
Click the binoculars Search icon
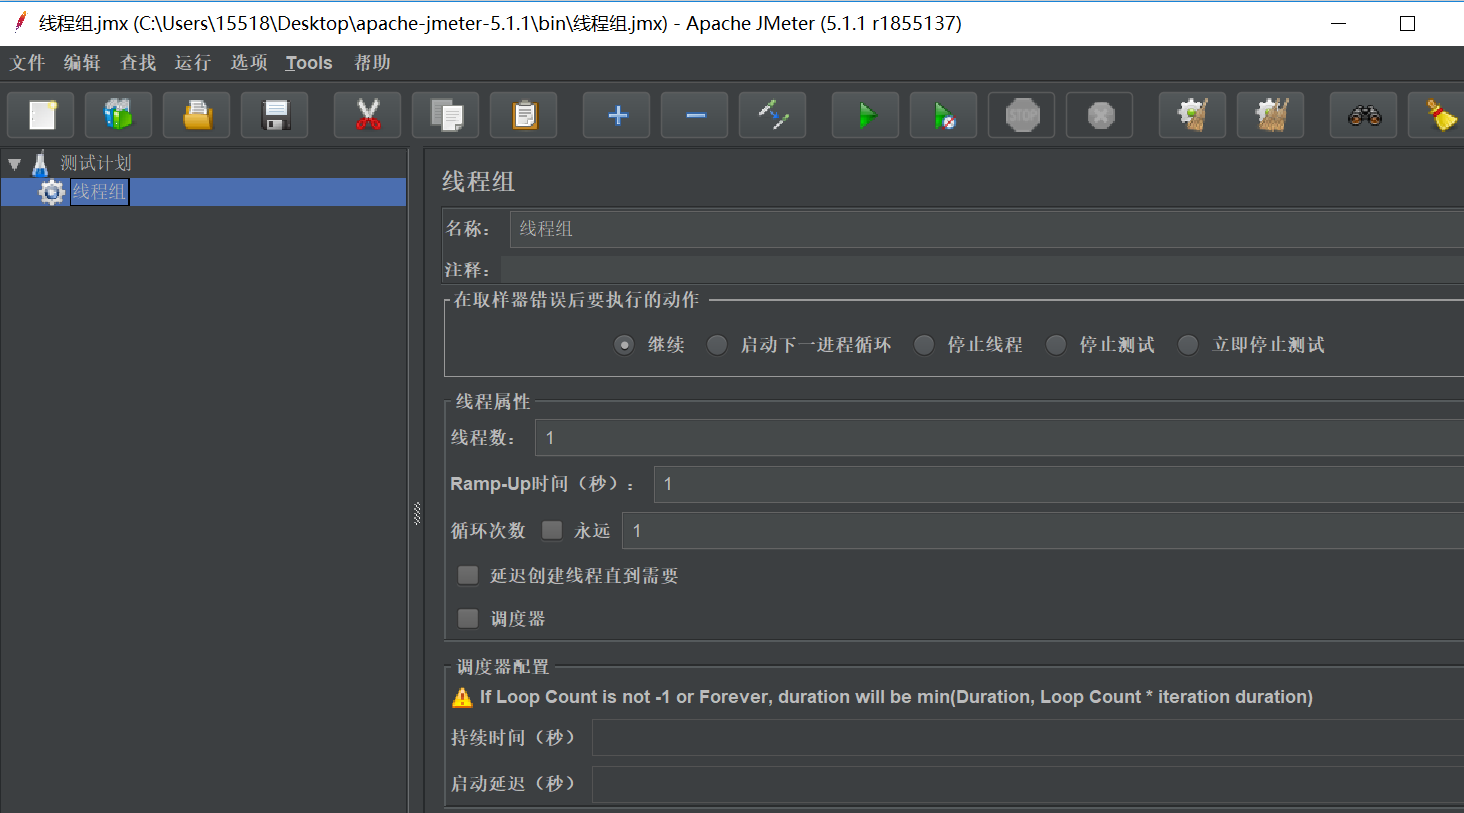tap(1364, 116)
